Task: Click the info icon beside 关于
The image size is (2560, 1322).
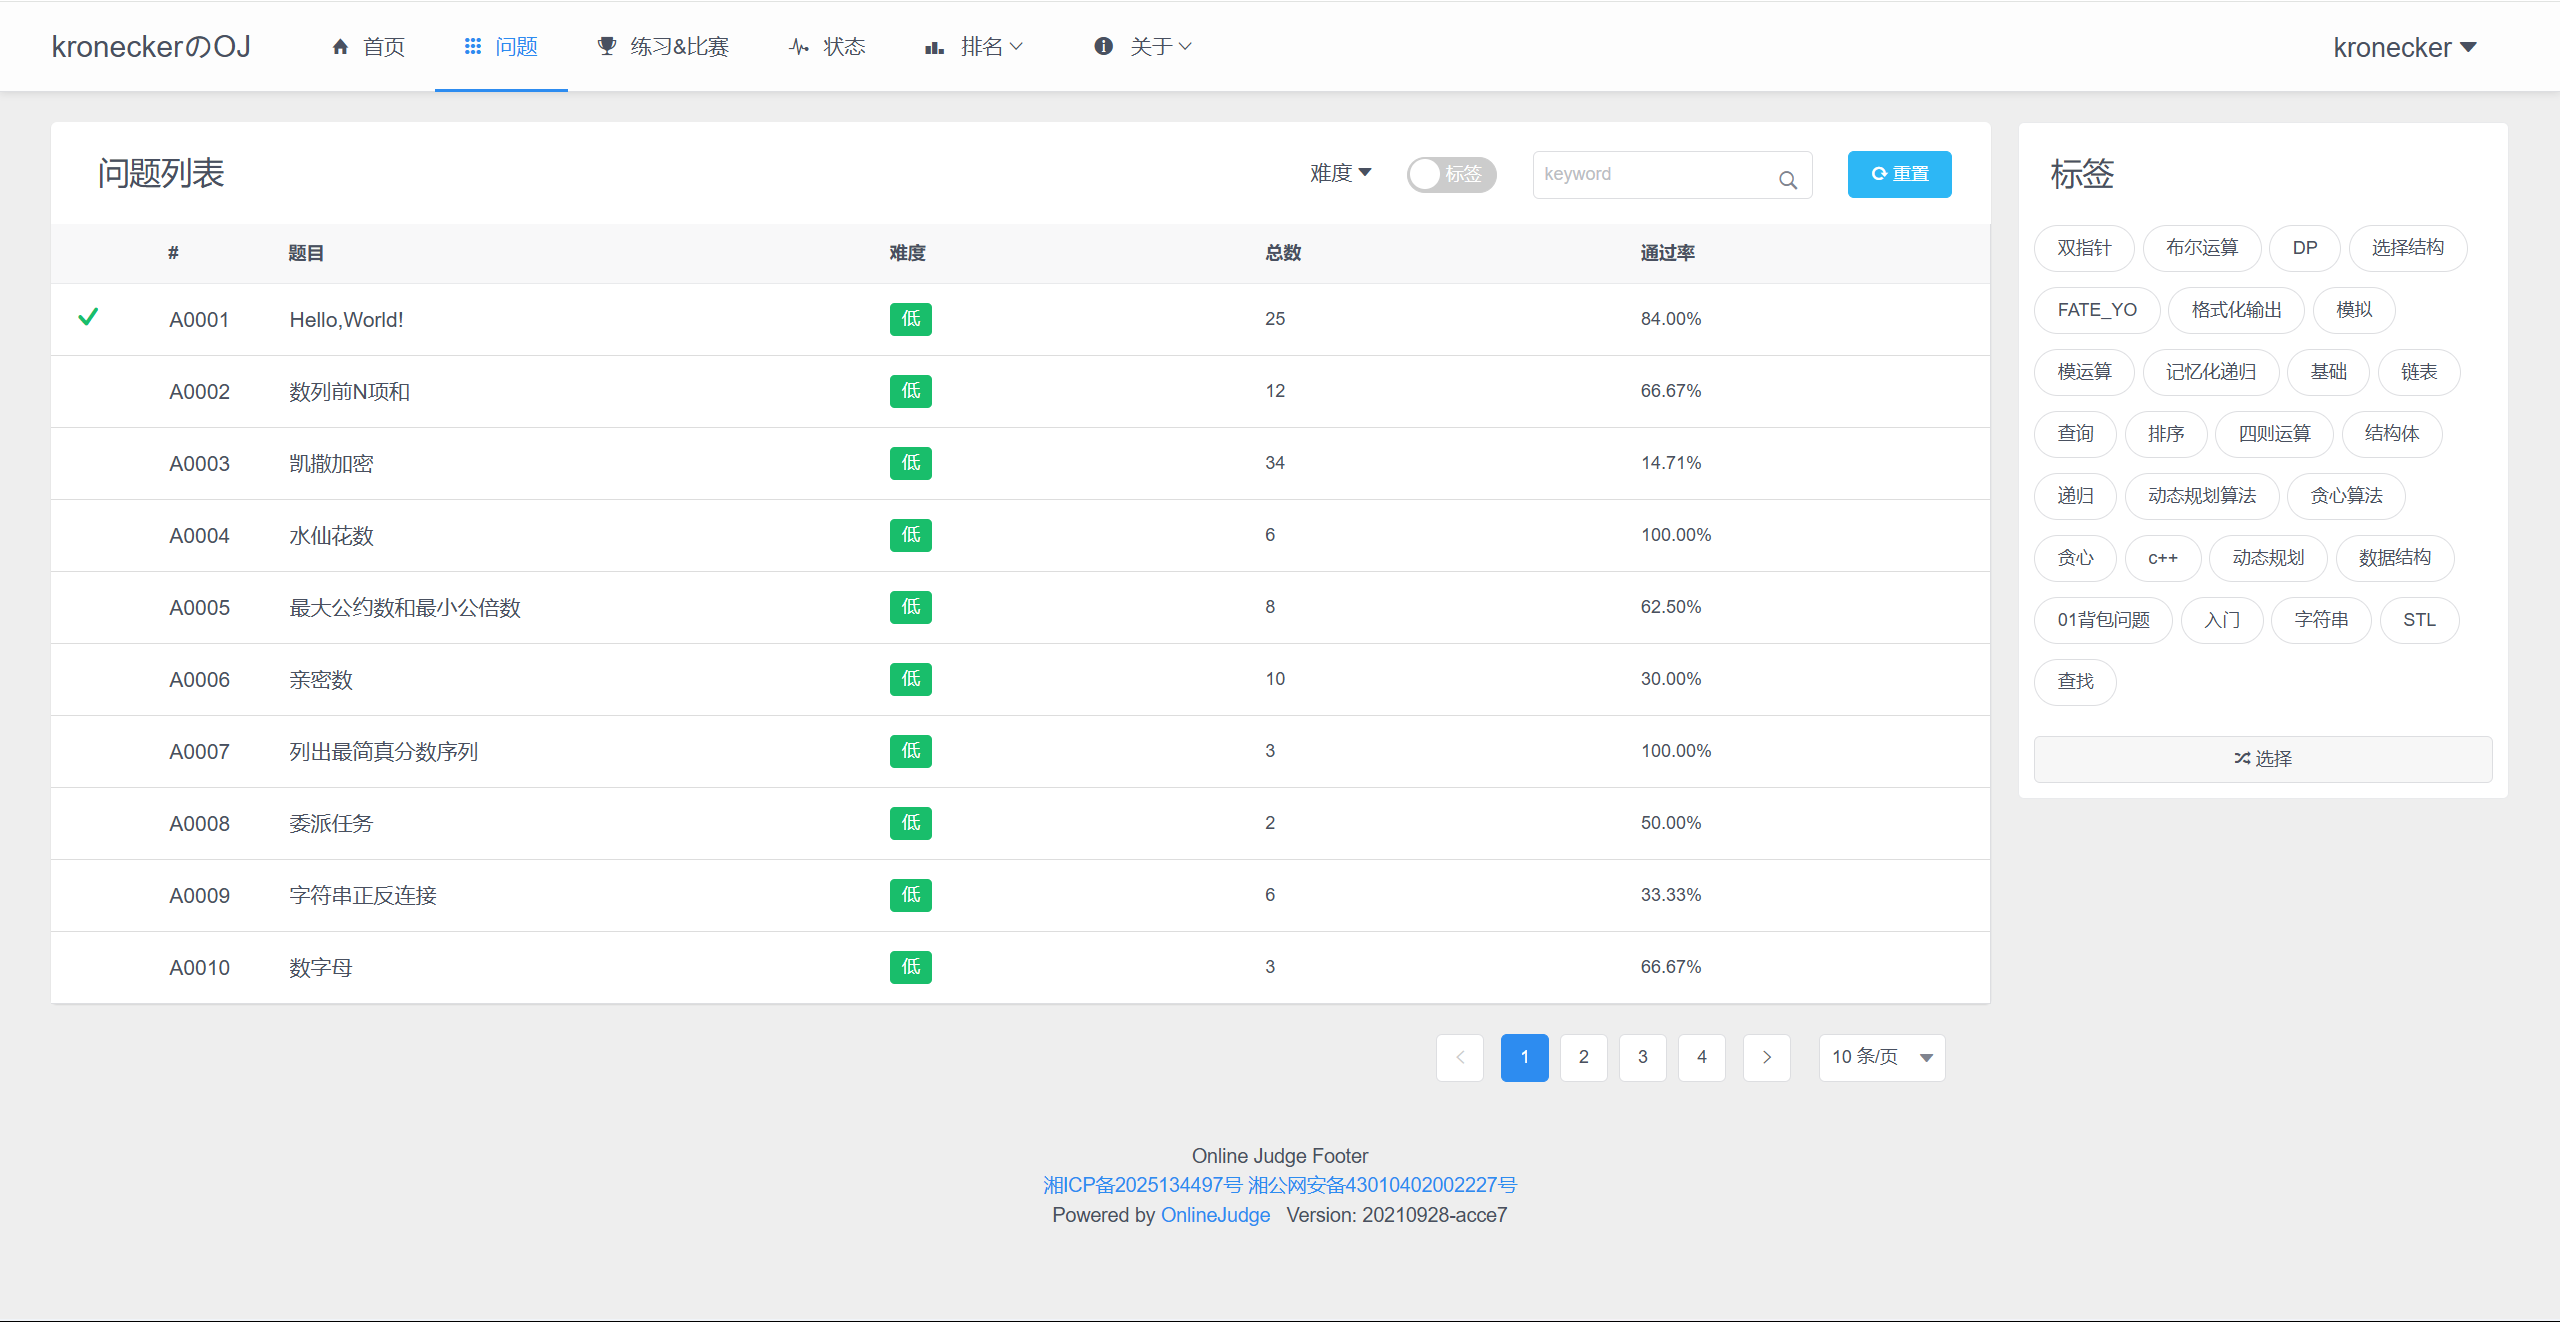Action: 1103,47
